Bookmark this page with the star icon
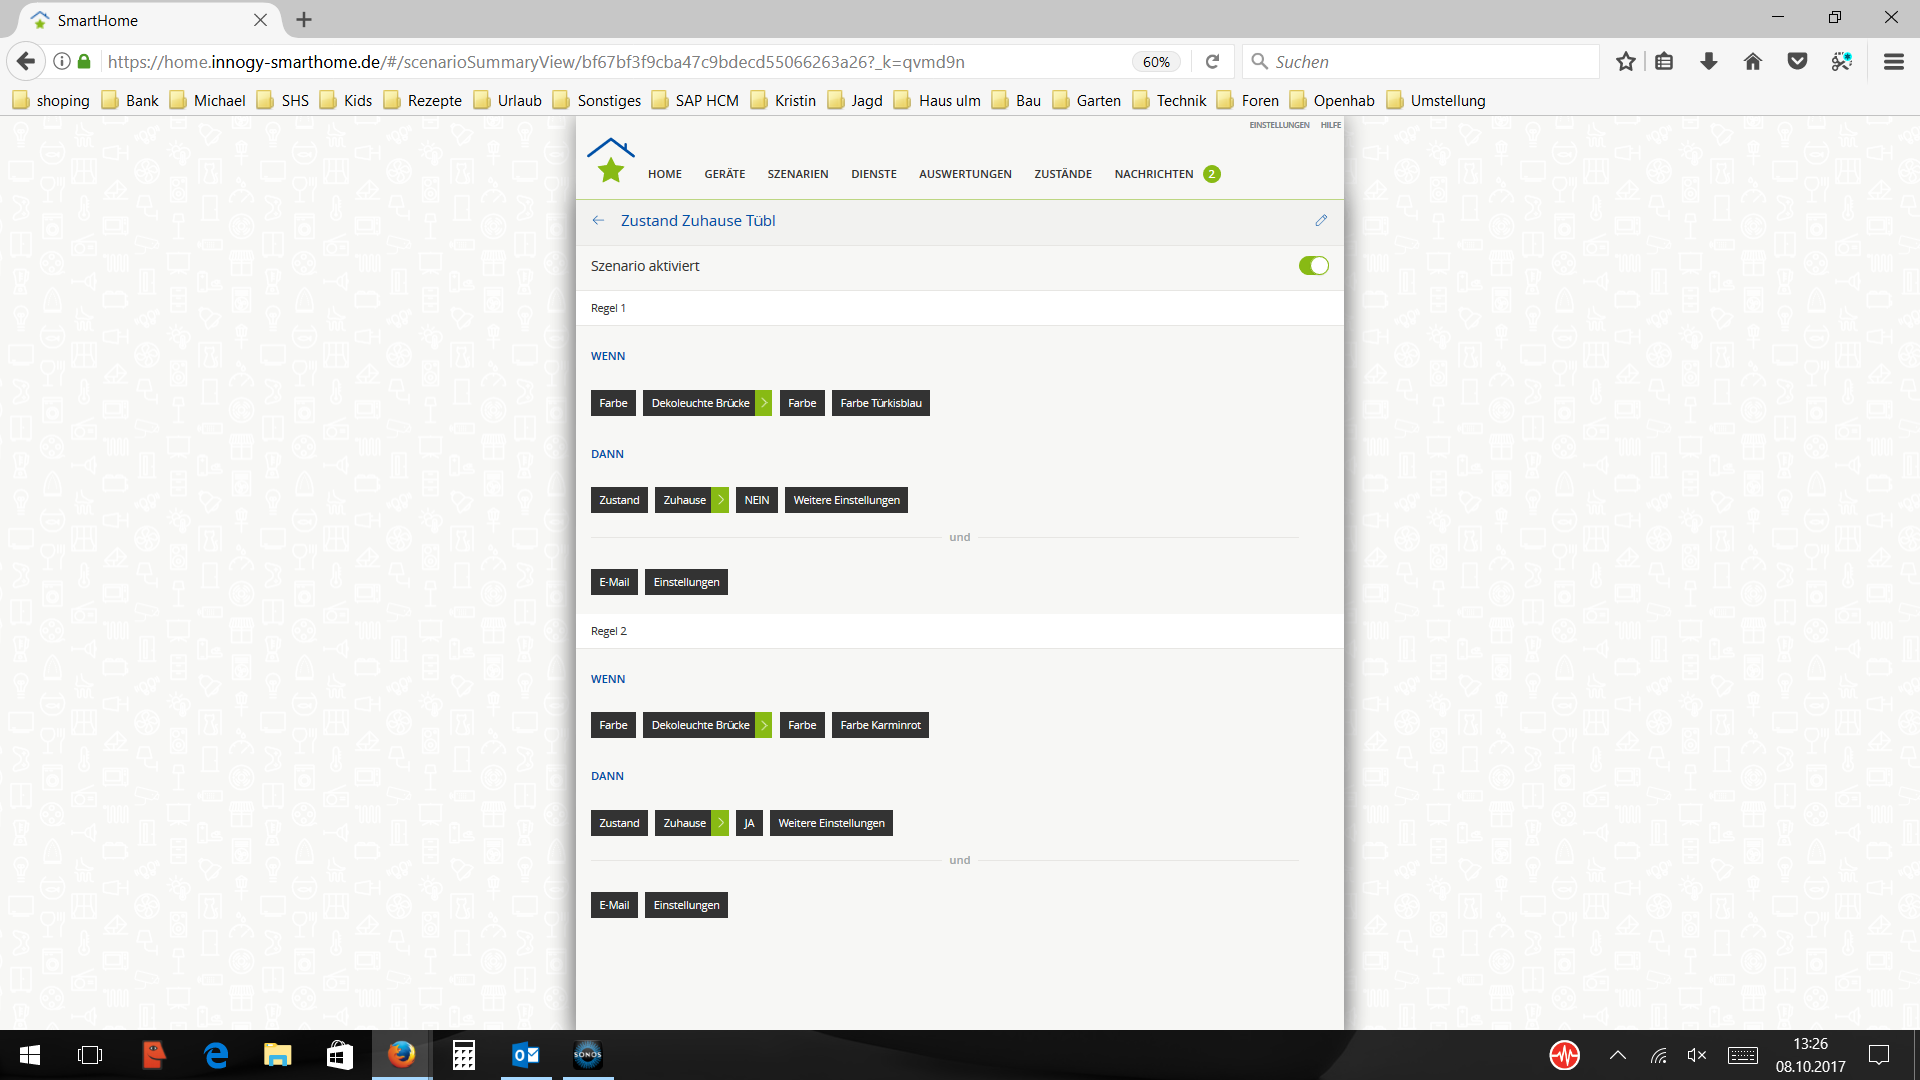 [1625, 62]
